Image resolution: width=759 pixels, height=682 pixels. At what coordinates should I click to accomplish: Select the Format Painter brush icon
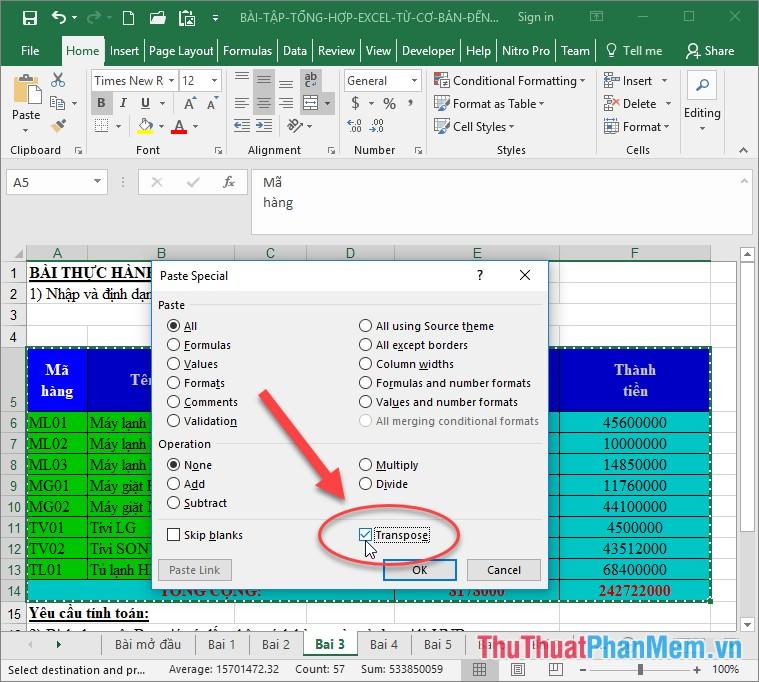(x=58, y=126)
